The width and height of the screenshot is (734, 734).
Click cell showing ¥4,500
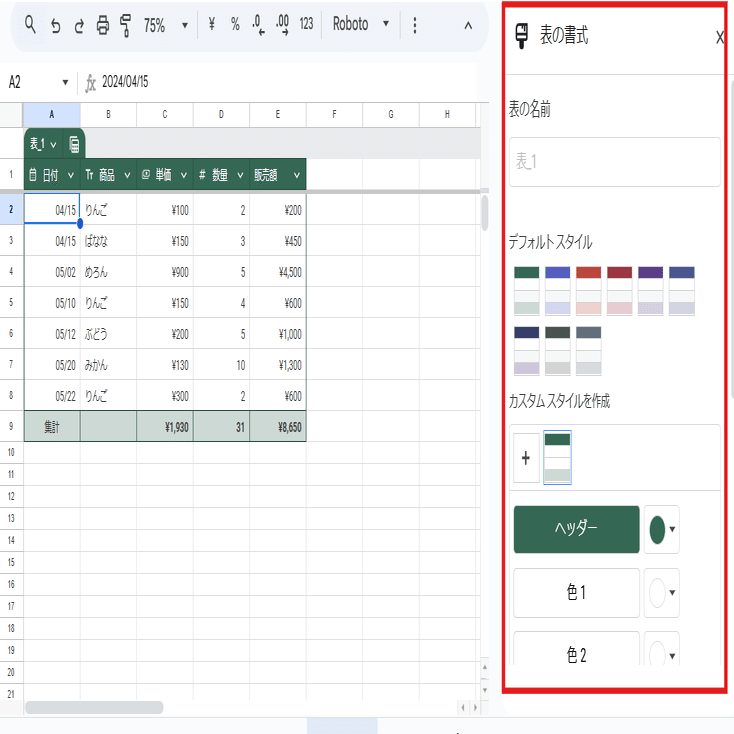(x=278, y=272)
